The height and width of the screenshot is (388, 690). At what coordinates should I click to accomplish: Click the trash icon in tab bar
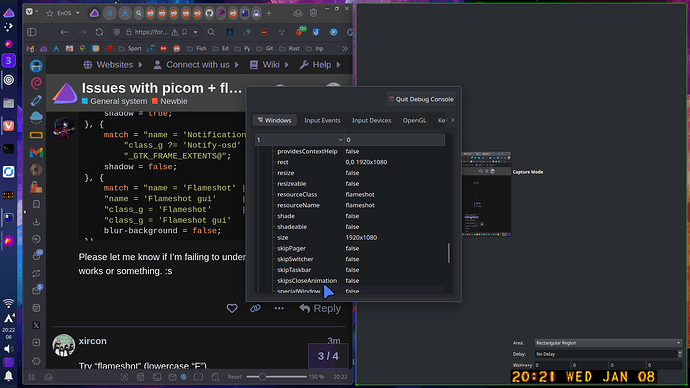[x=313, y=13]
